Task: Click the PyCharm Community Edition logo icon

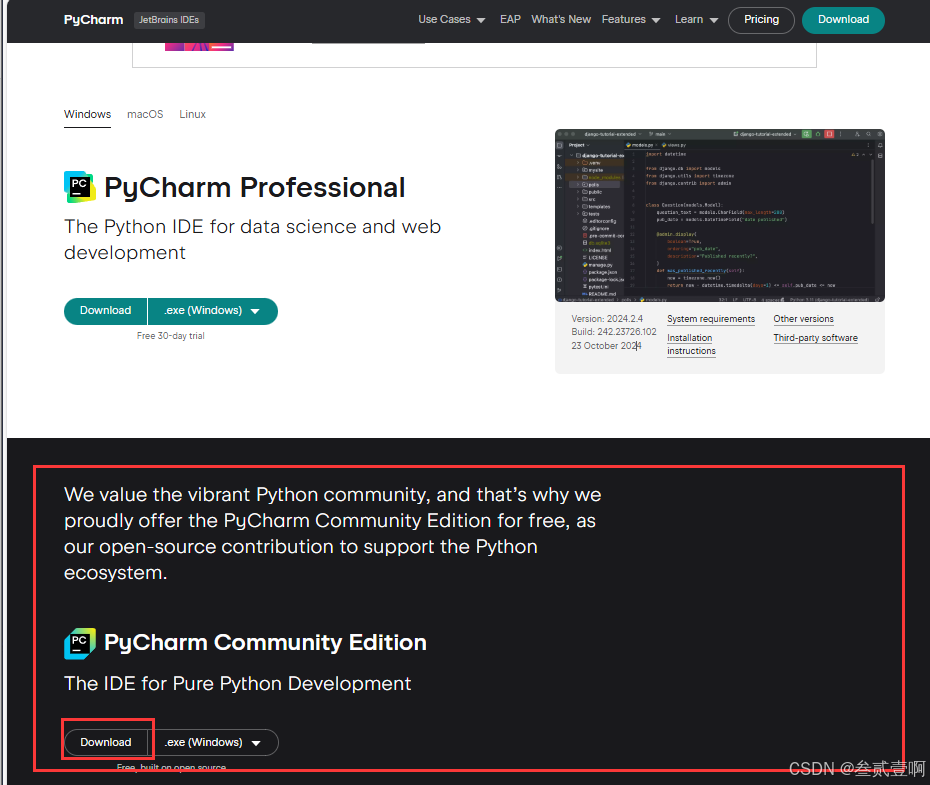Action: 79,643
